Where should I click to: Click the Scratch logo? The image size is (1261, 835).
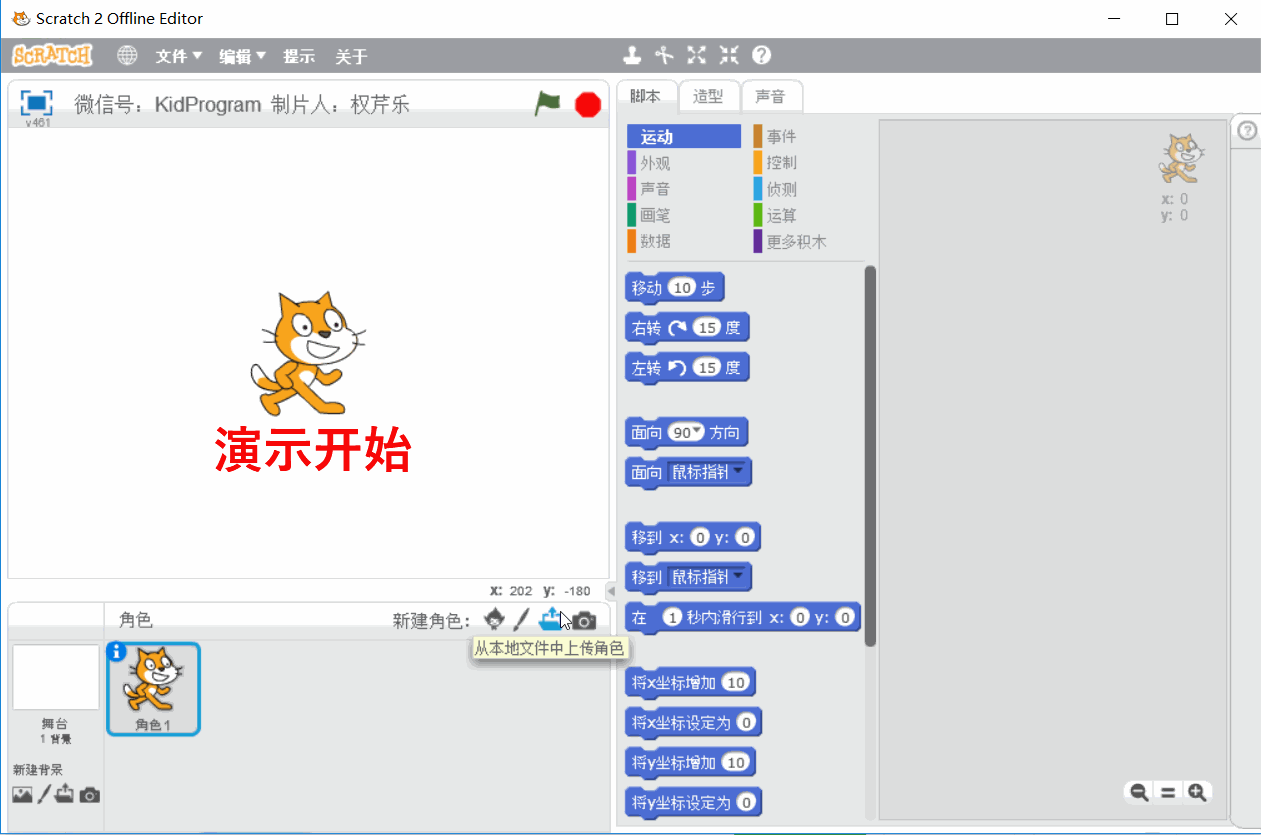coord(52,55)
